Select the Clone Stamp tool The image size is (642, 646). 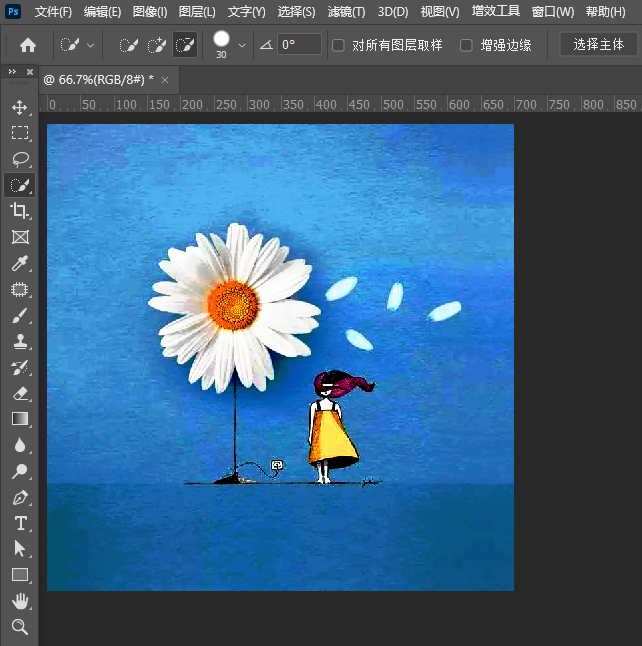[x=20, y=342]
